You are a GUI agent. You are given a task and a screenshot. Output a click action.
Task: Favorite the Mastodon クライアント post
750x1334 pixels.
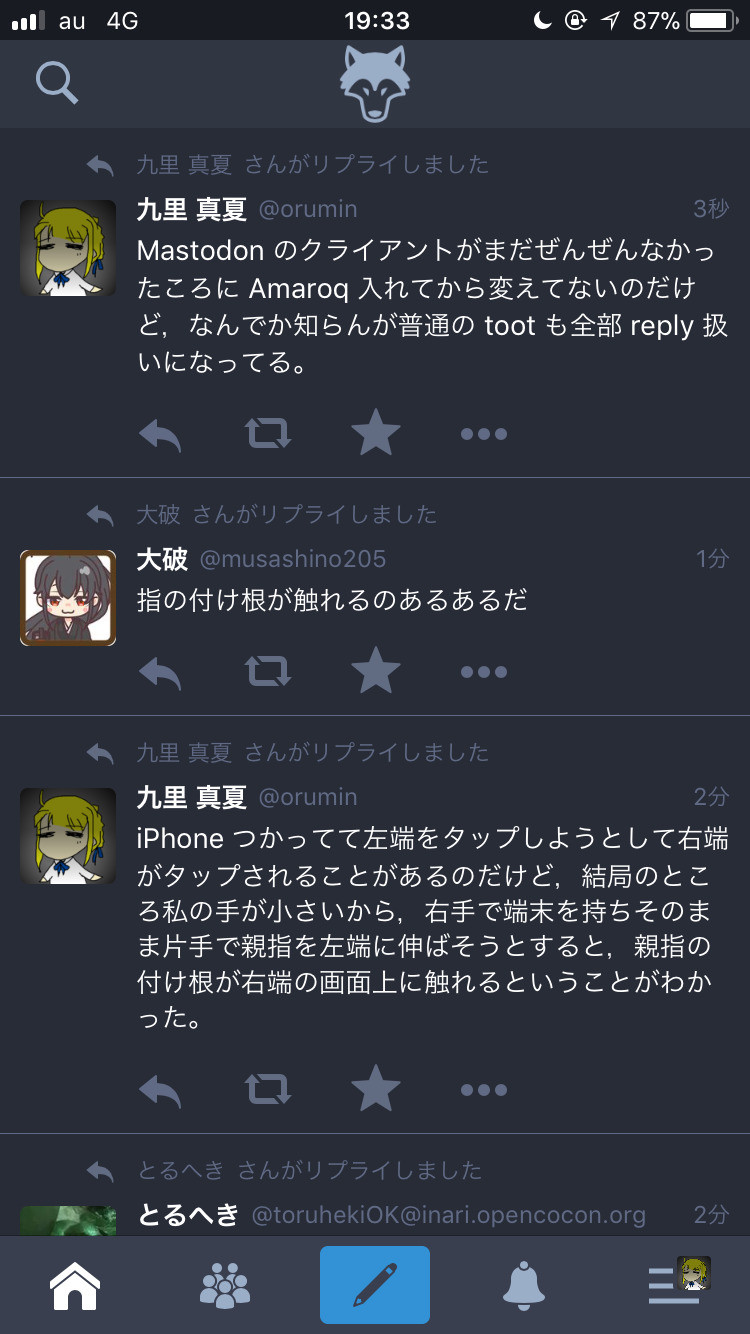pos(376,433)
